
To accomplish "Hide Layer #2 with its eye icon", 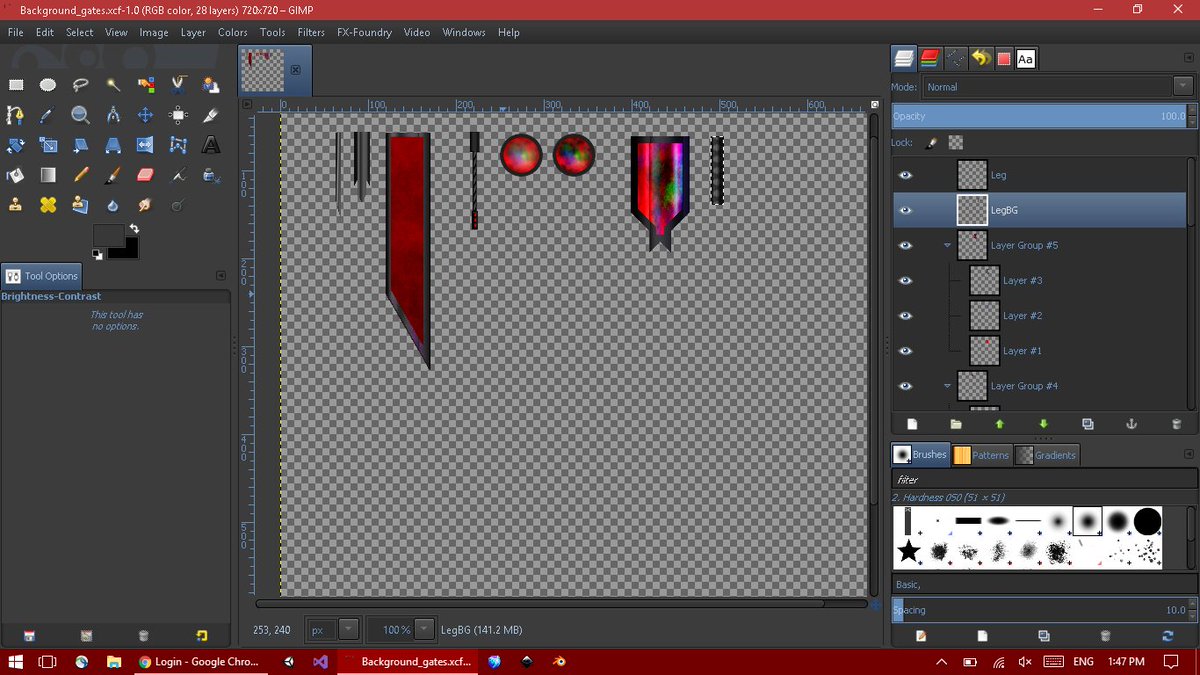I will coord(906,316).
